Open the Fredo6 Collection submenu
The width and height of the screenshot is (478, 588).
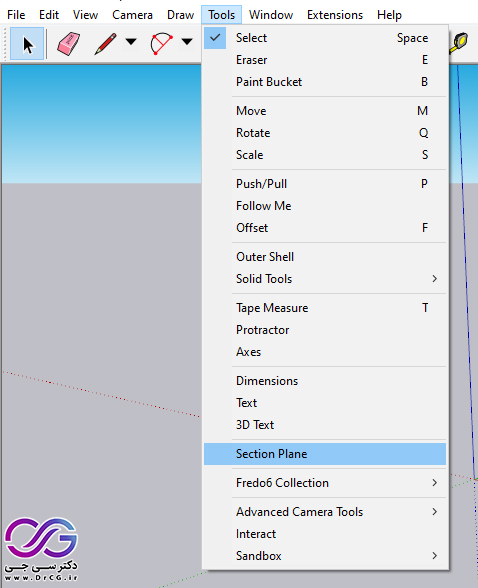point(325,483)
